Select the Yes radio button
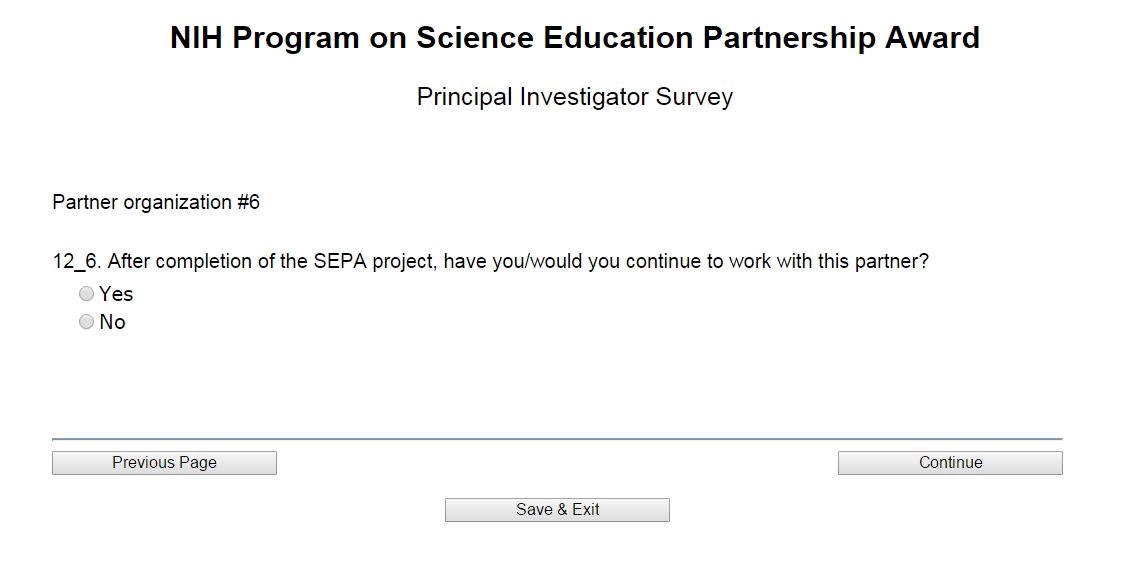This screenshot has width=1131, height=575. point(87,294)
